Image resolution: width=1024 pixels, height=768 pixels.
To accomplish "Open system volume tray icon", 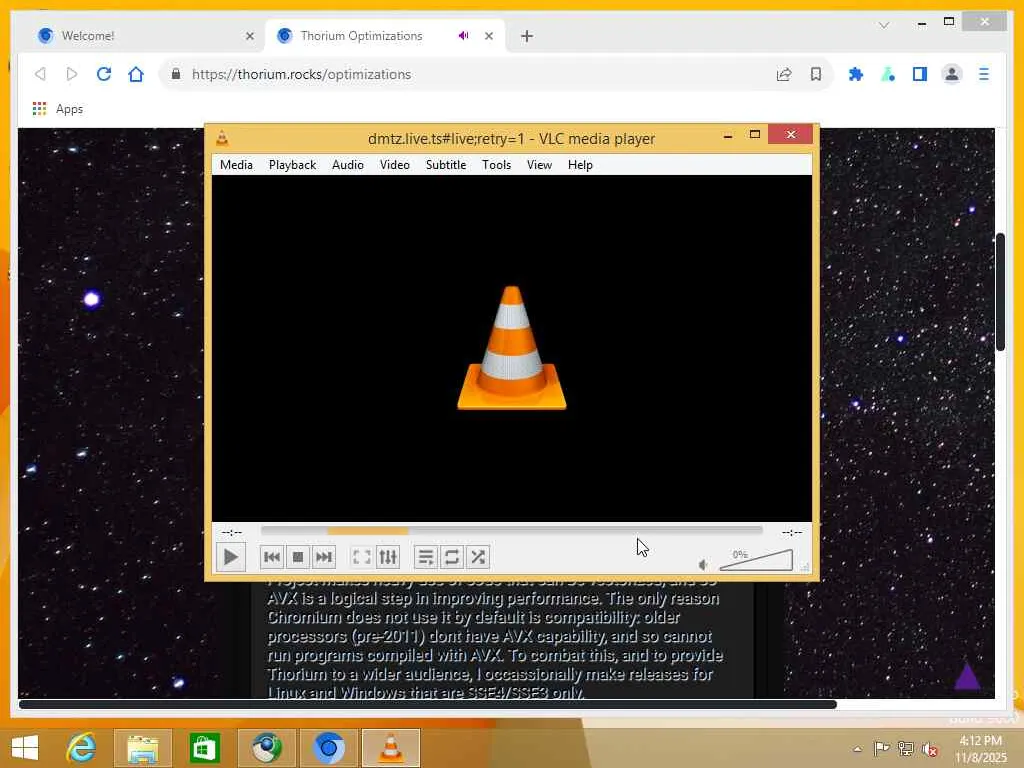I will pos(930,749).
